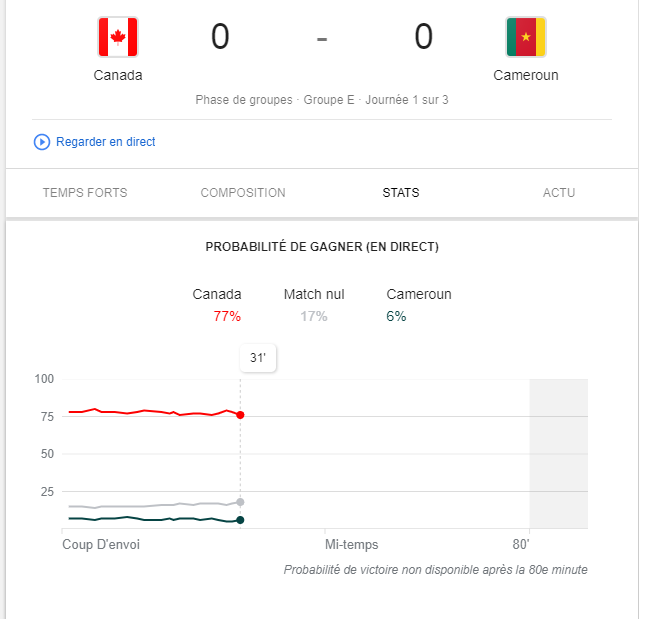Open the Regarder en direct link
This screenshot has width=655, height=619.
105,142
